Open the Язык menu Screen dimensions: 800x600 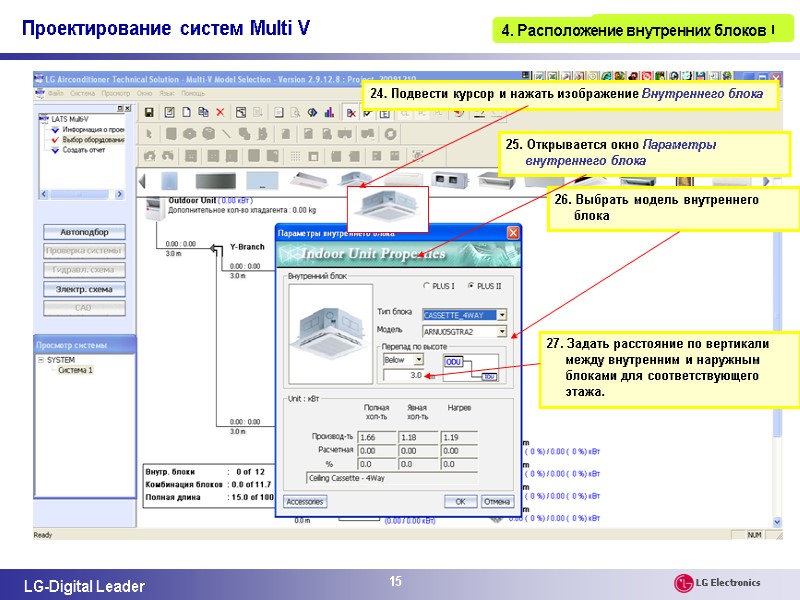click(167, 93)
